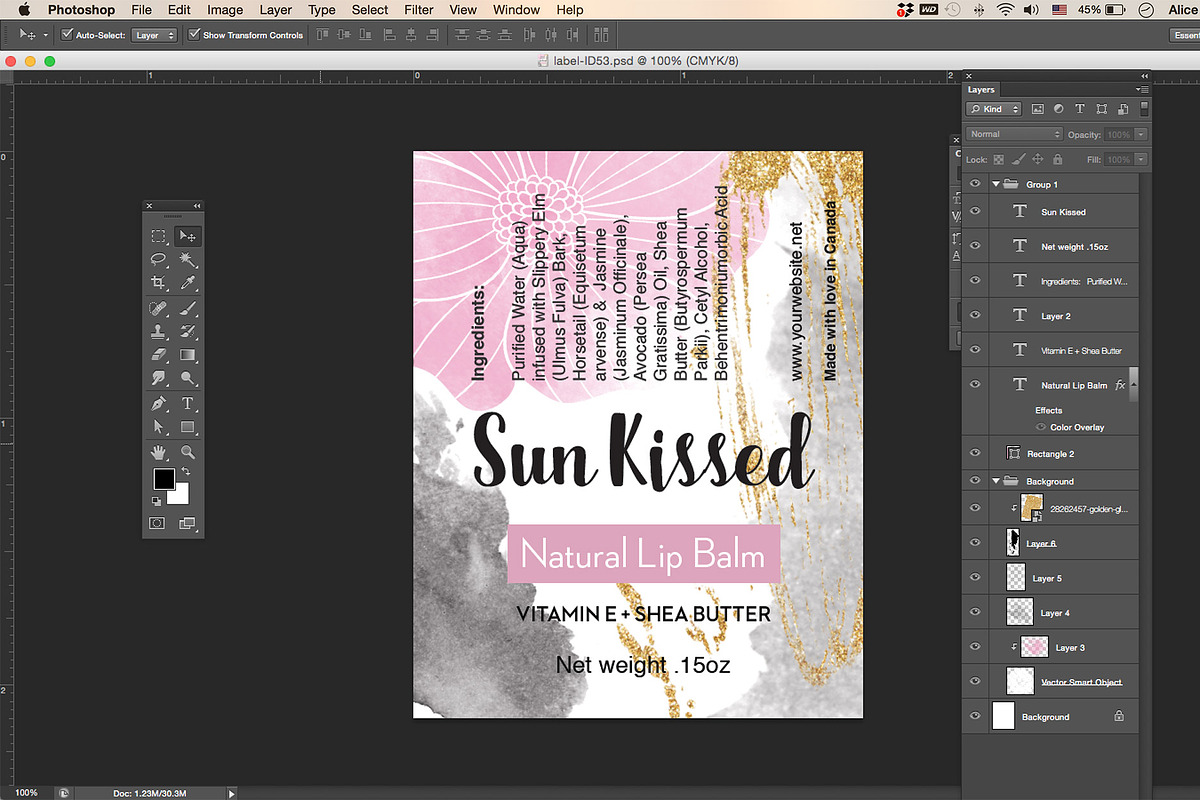The height and width of the screenshot is (800, 1200).
Task: Select the Eyedropper tool
Action: pos(187,283)
